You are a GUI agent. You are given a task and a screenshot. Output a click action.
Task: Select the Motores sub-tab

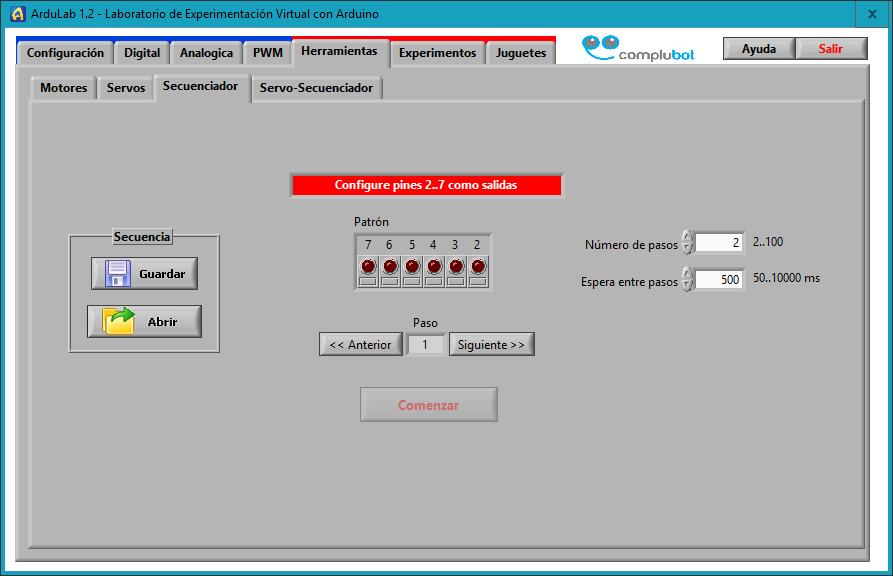coord(63,88)
